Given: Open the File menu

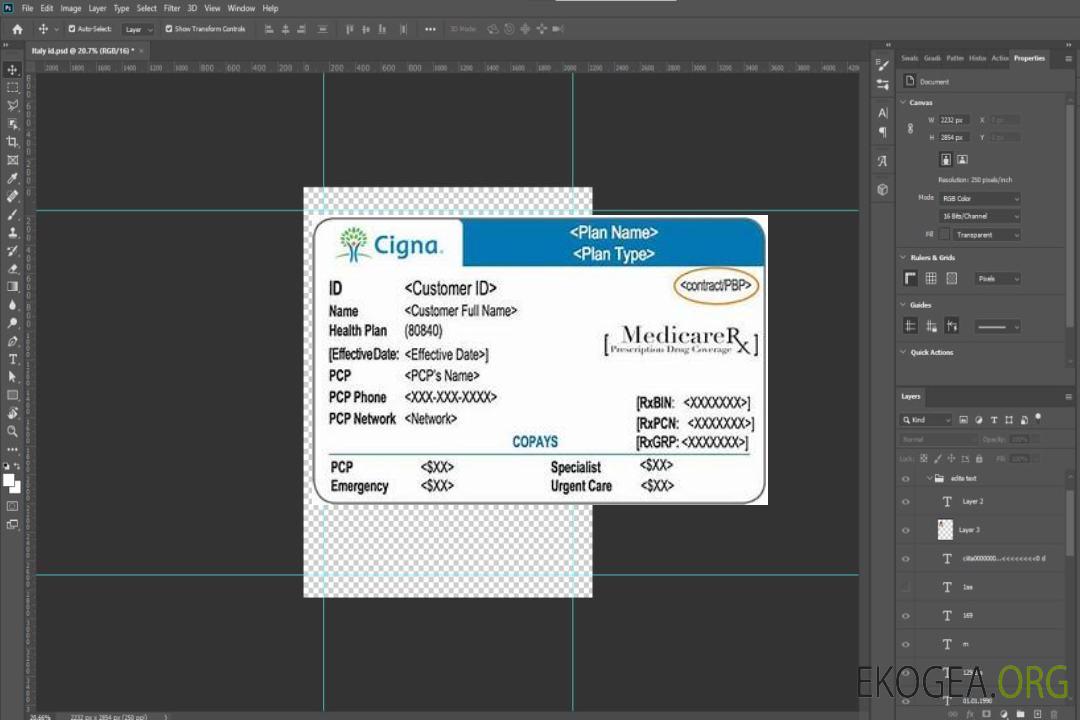Looking at the screenshot, I should pos(28,8).
